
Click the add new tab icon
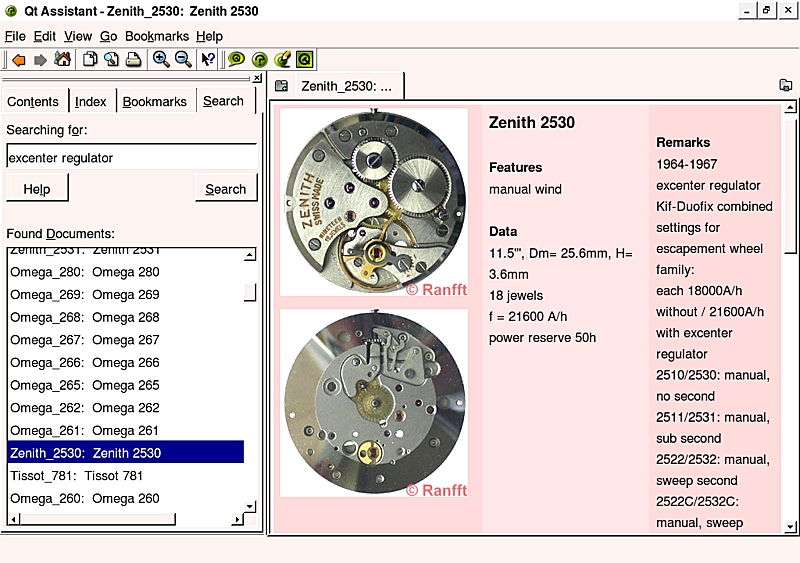click(x=282, y=86)
